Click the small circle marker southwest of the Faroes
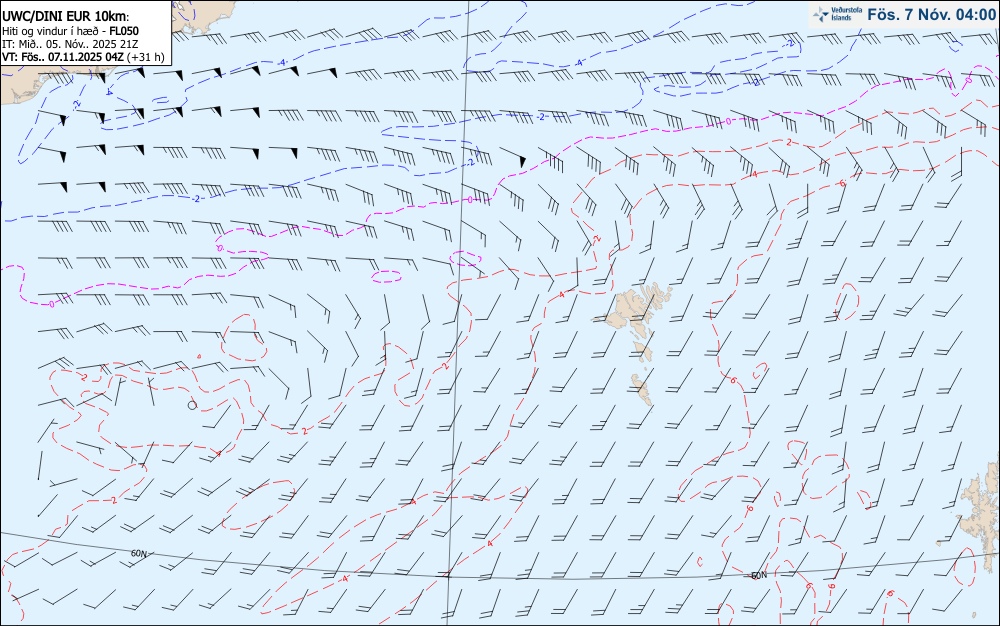The width and height of the screenshot is (1000, 626). [x=192, y=405]
